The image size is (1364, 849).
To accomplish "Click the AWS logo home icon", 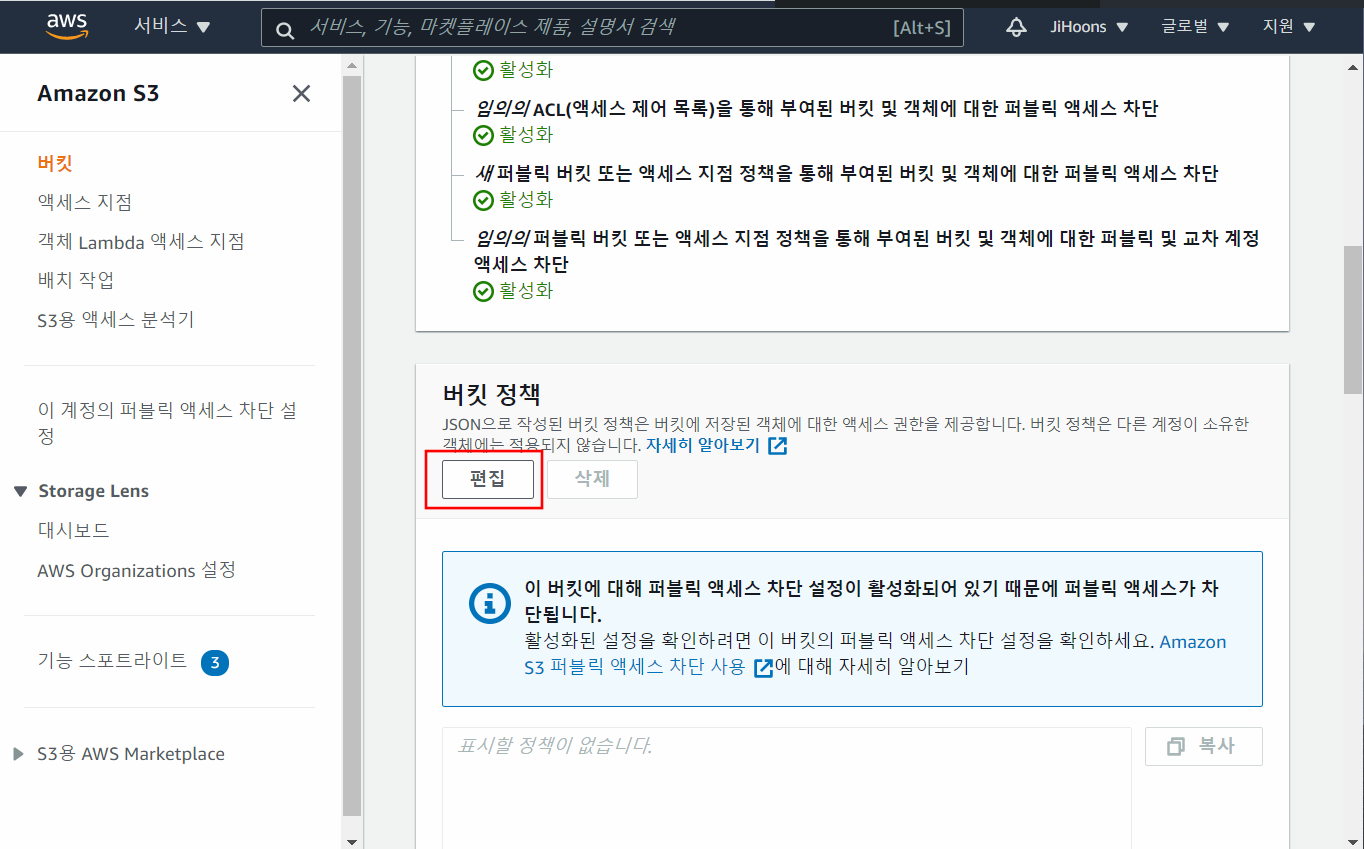I will coord(67,27).
